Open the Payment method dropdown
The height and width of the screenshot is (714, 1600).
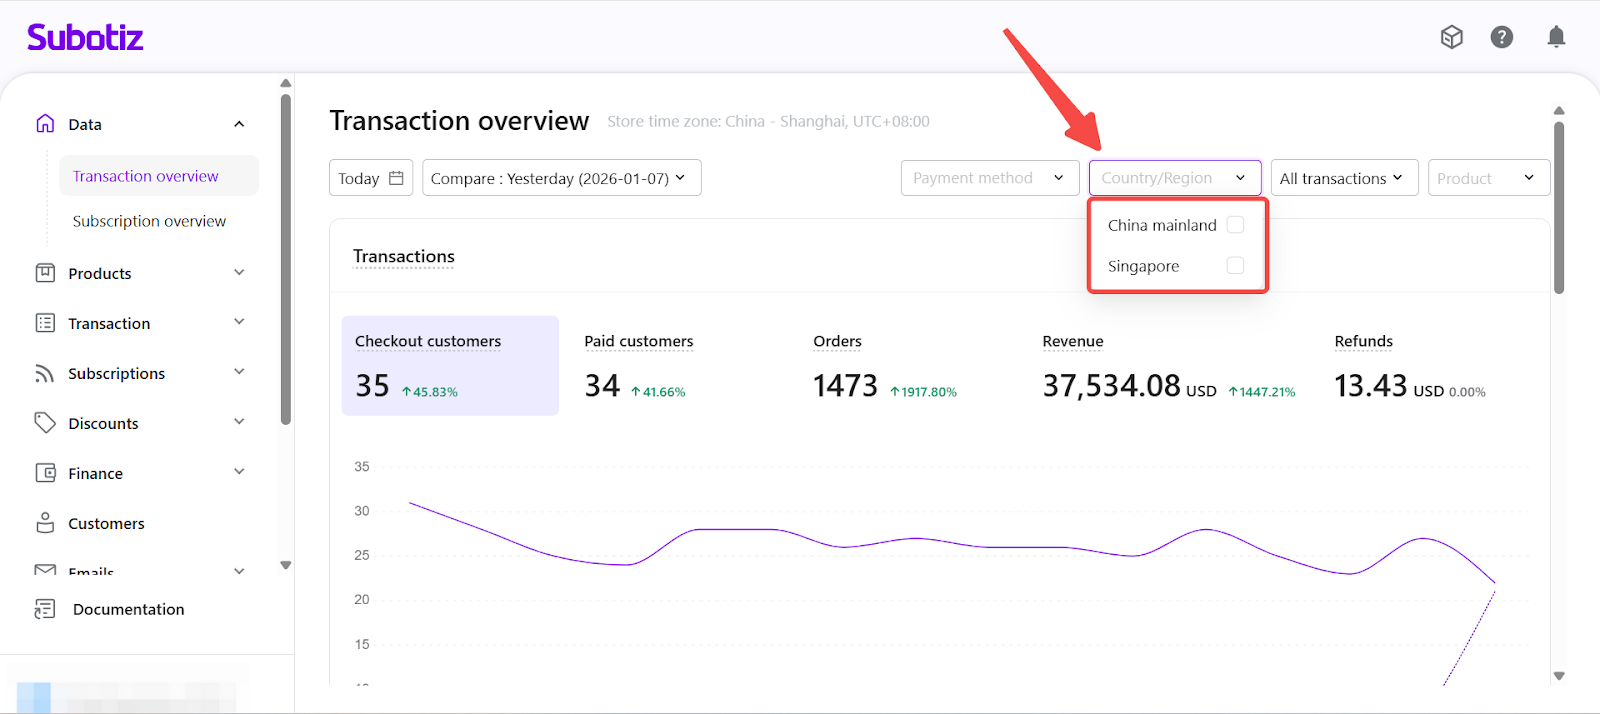(989, 178)
